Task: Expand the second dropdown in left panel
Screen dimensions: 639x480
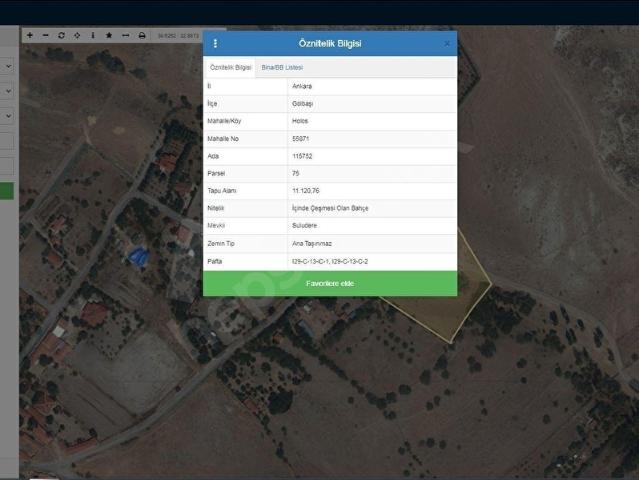Action: pyautogui.click(x=9, y=91)
